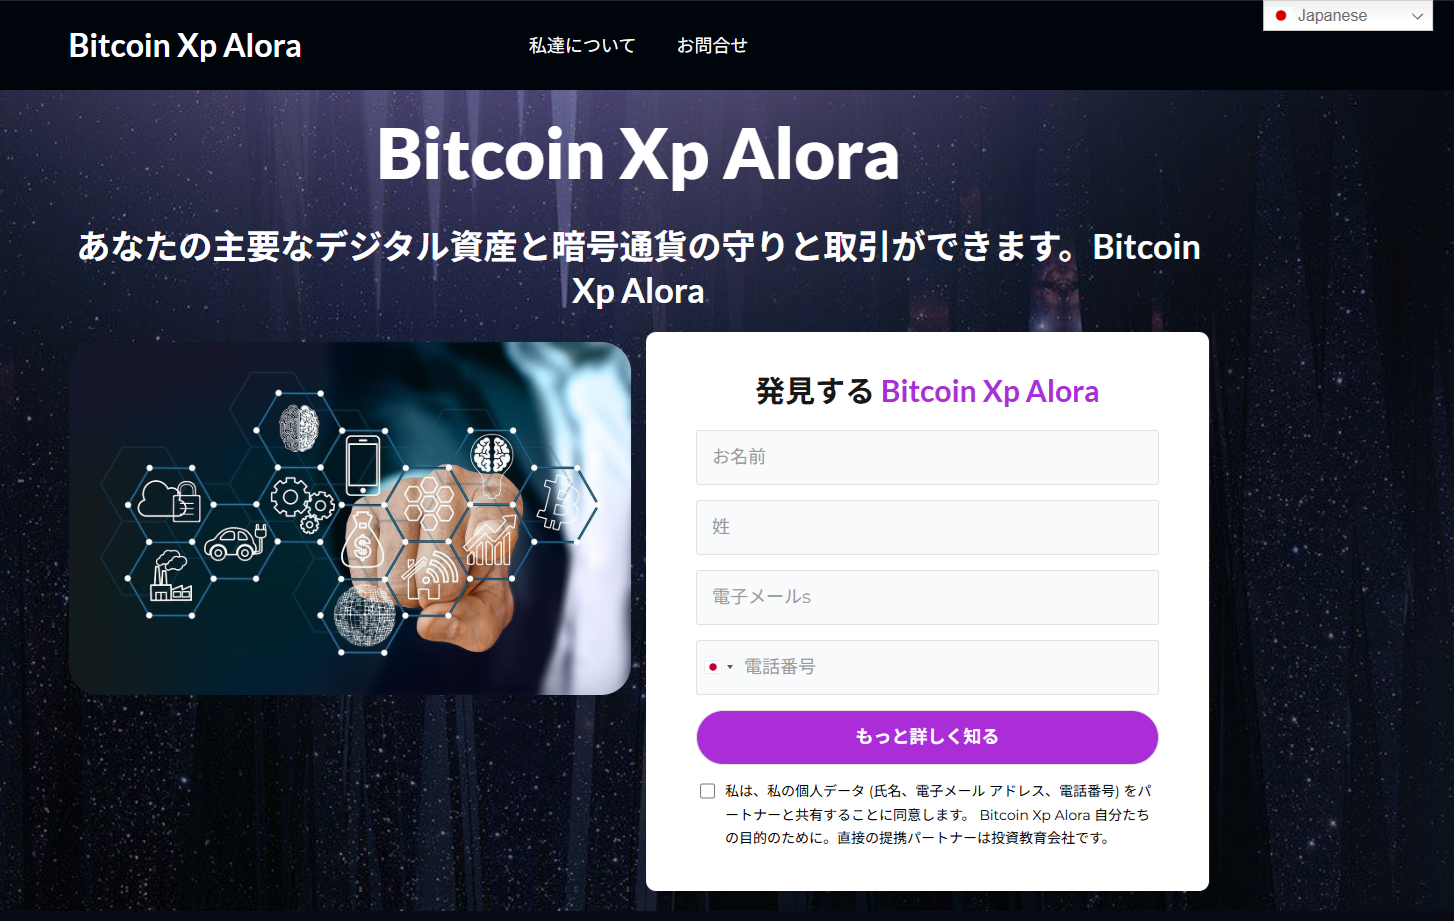Screen dimensions: 1454x921
Task: Open the 私達について menu item
Action: point(582,45)
